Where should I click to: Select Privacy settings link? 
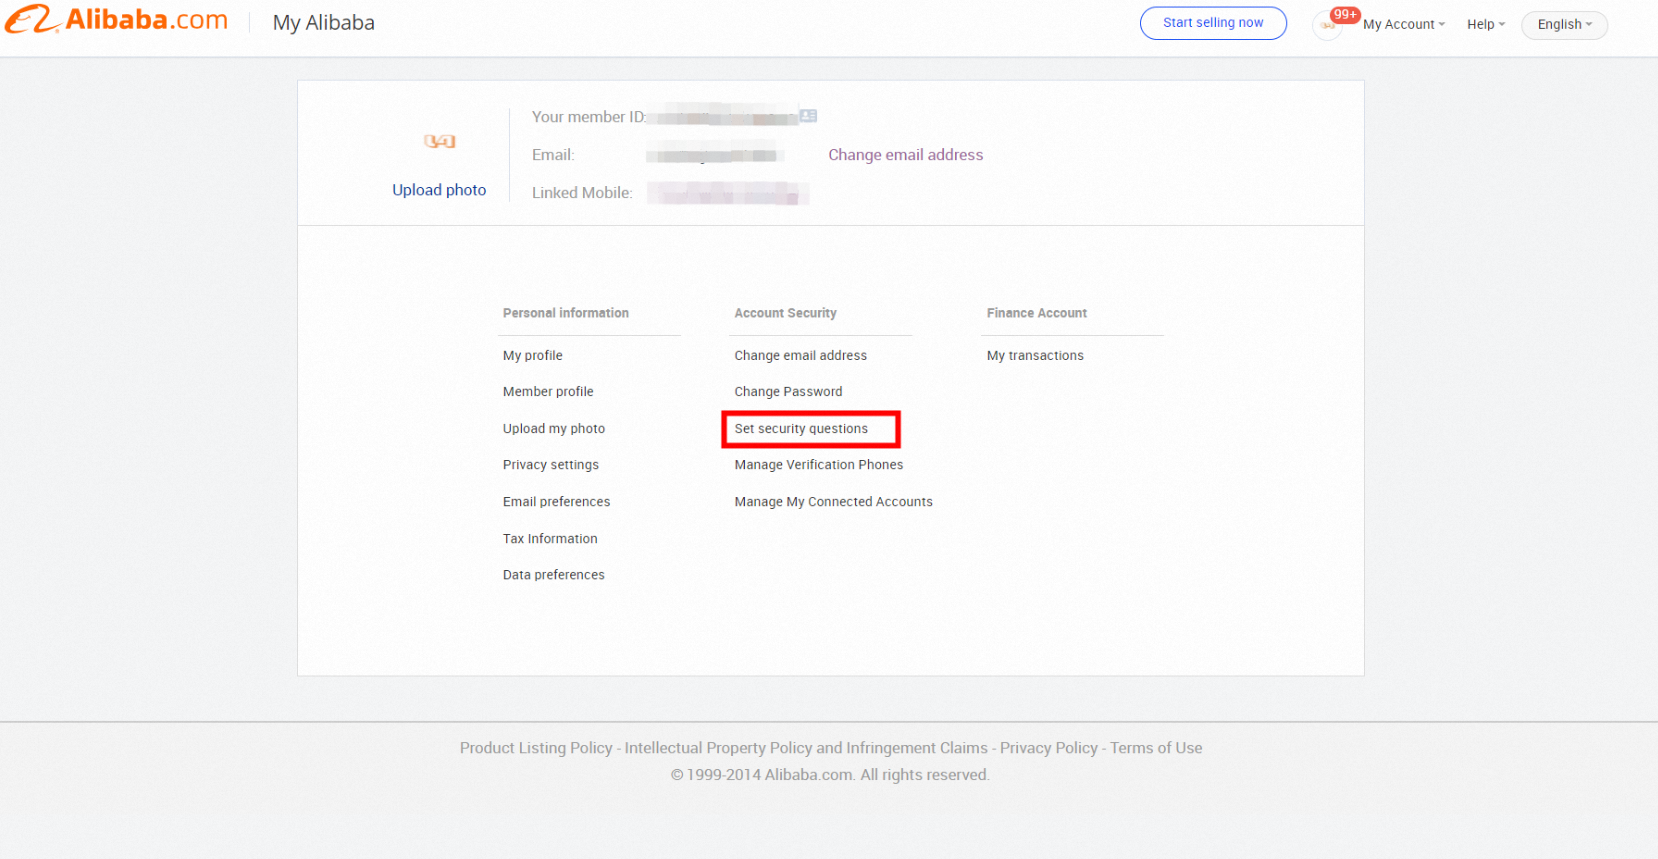(550, 465)
